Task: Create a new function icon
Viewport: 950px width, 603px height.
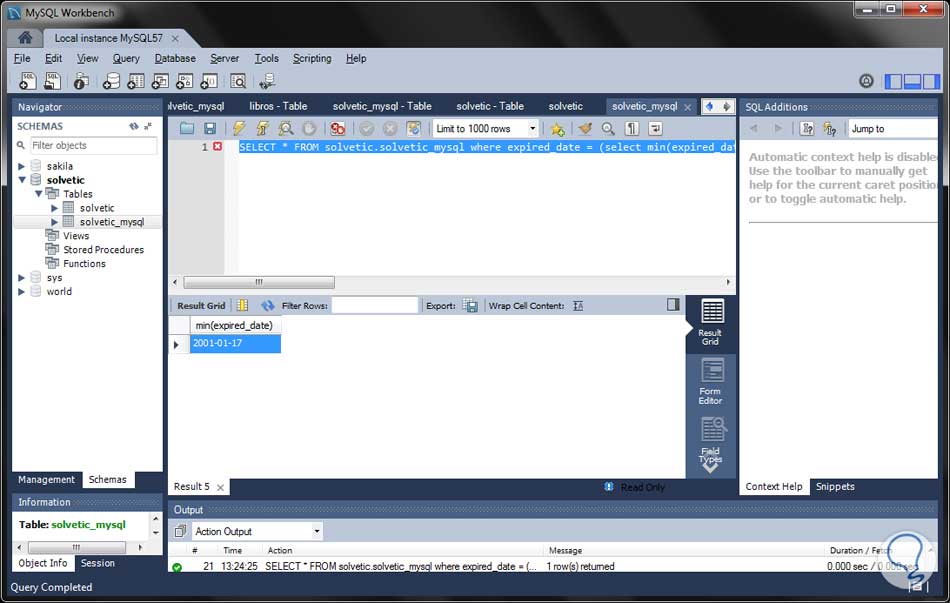Action: 209,81
